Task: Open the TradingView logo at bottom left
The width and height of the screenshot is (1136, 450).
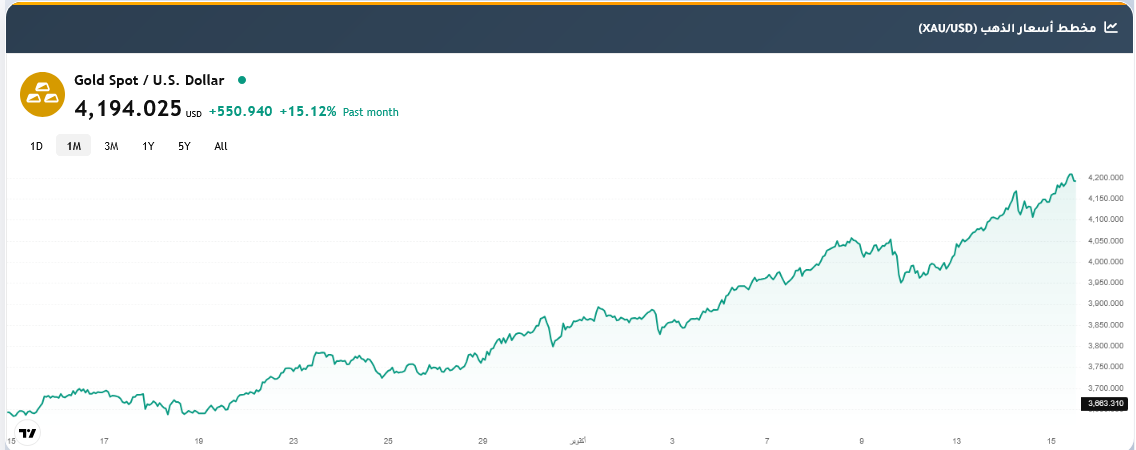Action: 28,433
